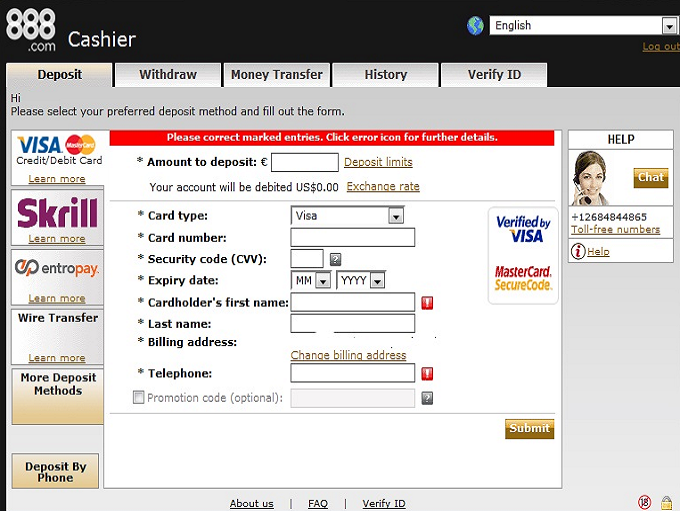Image resolution: width=680 pixels, height=511 pixels.
Task: Click the padlock security icon
Action: (667, 503)
